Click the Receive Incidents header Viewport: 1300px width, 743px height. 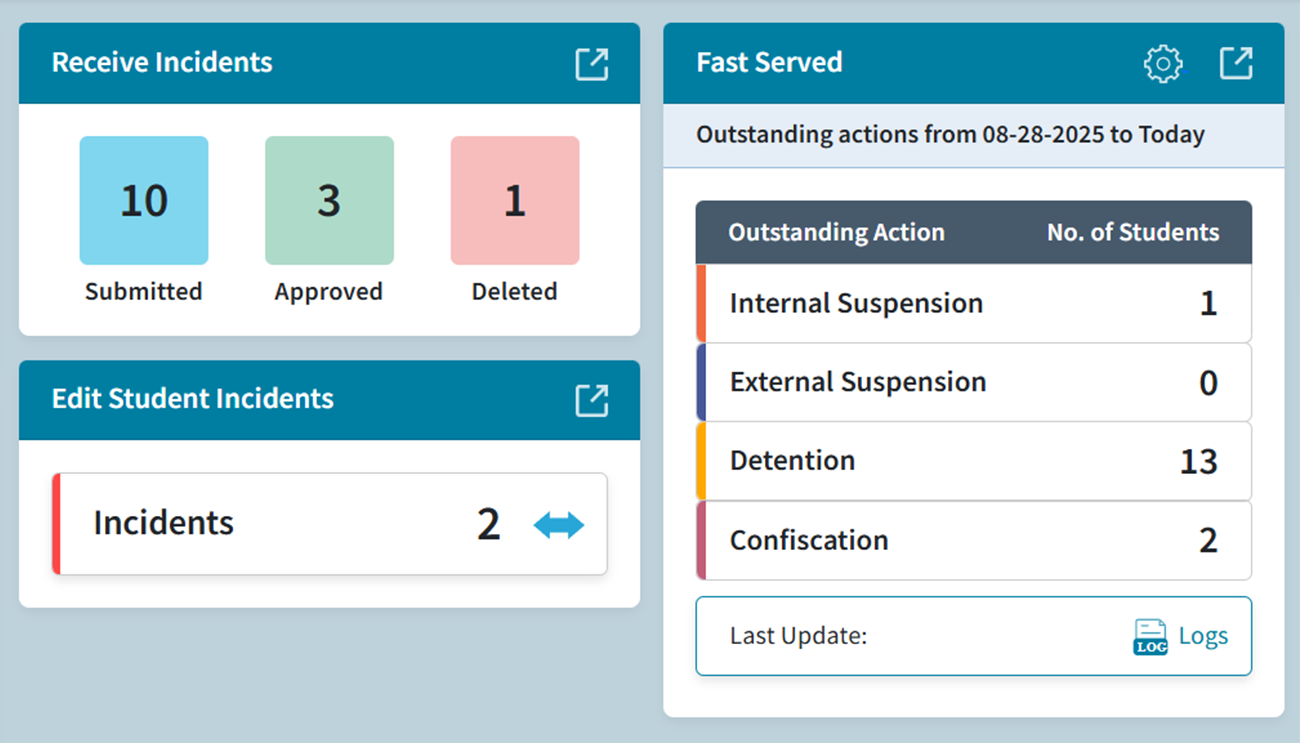(x=162, y=62)
